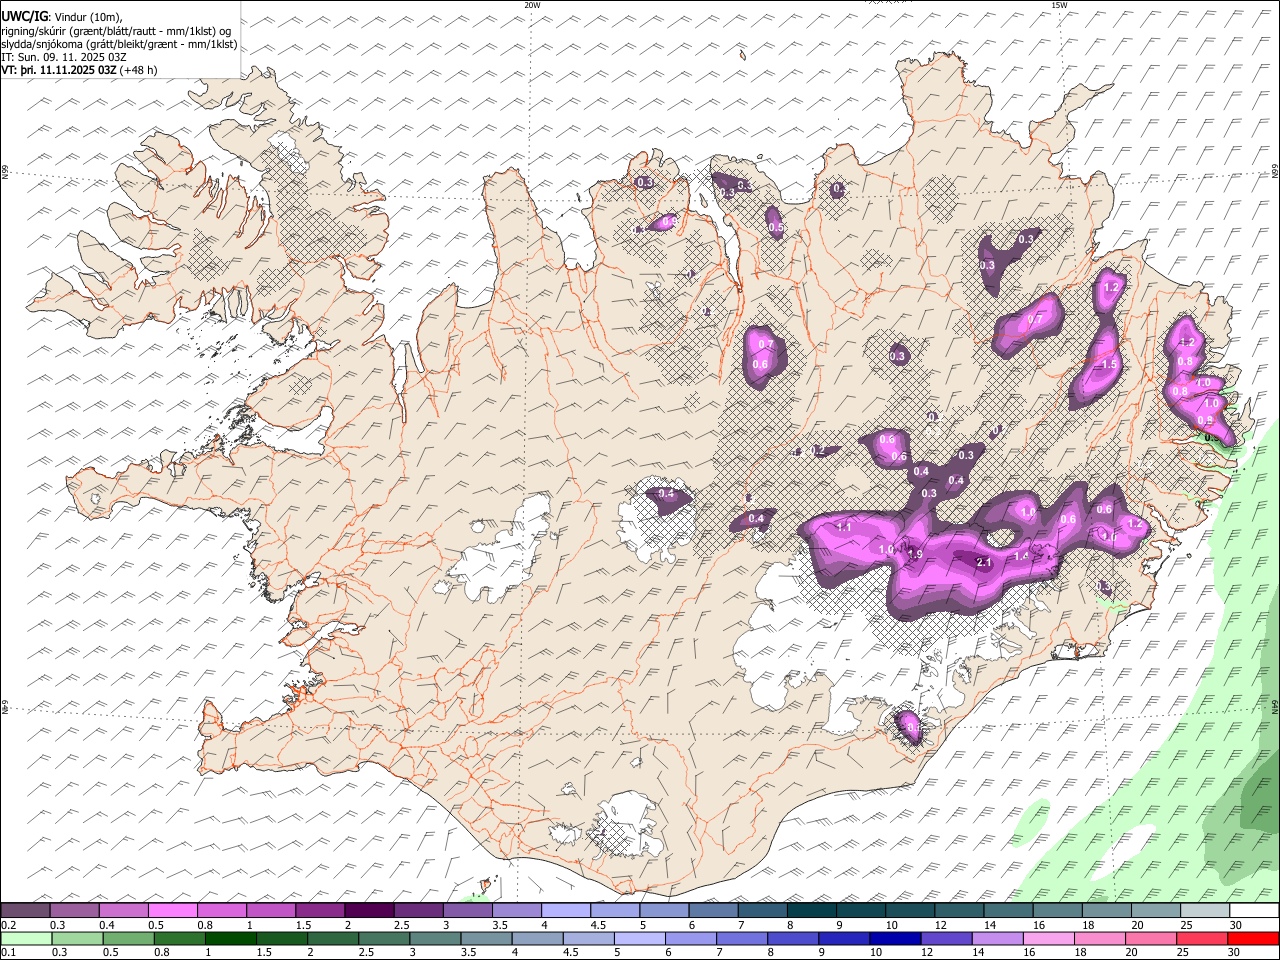Click the '15W' longitude label

pyautogui.click(x=1059, y=5)
